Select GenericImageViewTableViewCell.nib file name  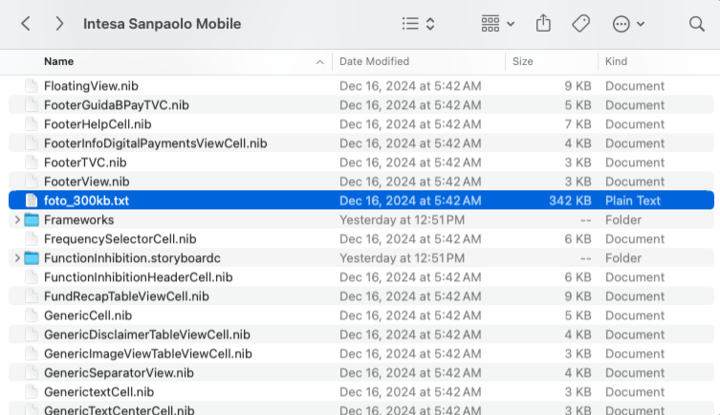tap(148, 354)
